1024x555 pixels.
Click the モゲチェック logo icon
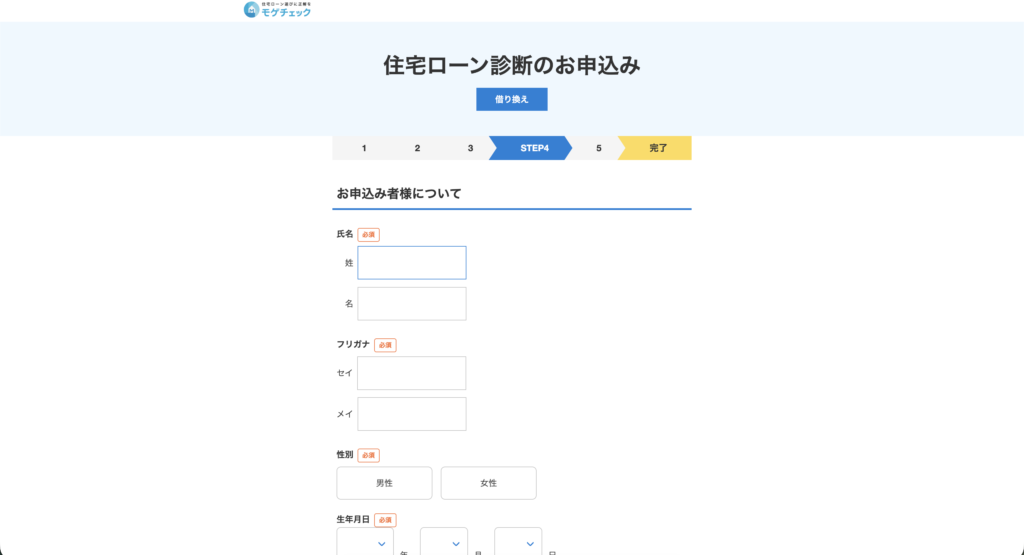coord(251,10)
